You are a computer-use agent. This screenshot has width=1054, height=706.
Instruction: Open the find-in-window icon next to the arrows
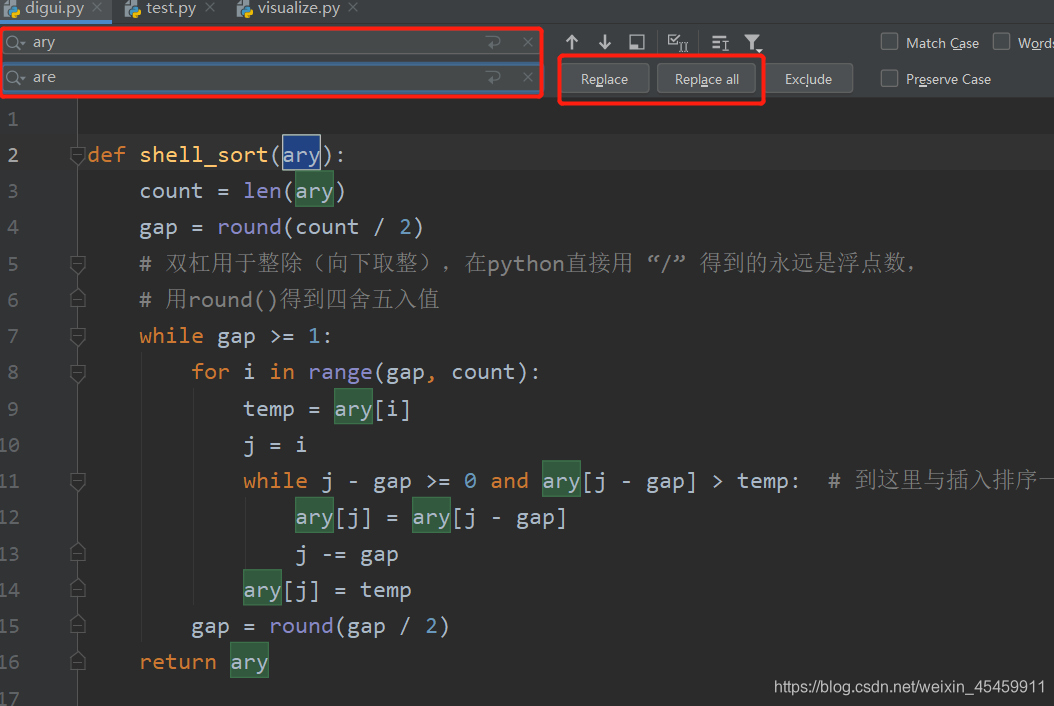coord(637,42)
